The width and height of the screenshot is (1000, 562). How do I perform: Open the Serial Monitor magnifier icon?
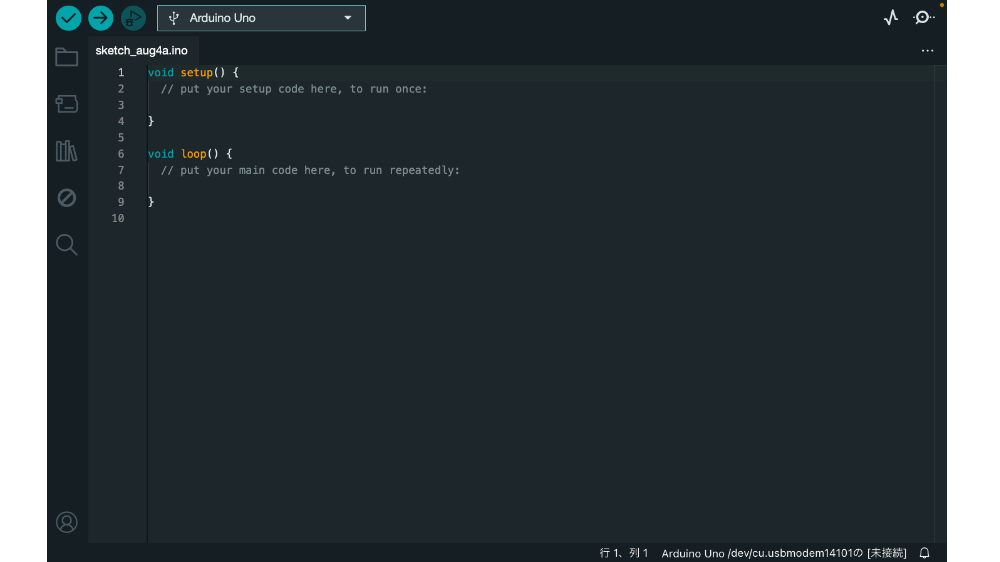tap(923, 18)
